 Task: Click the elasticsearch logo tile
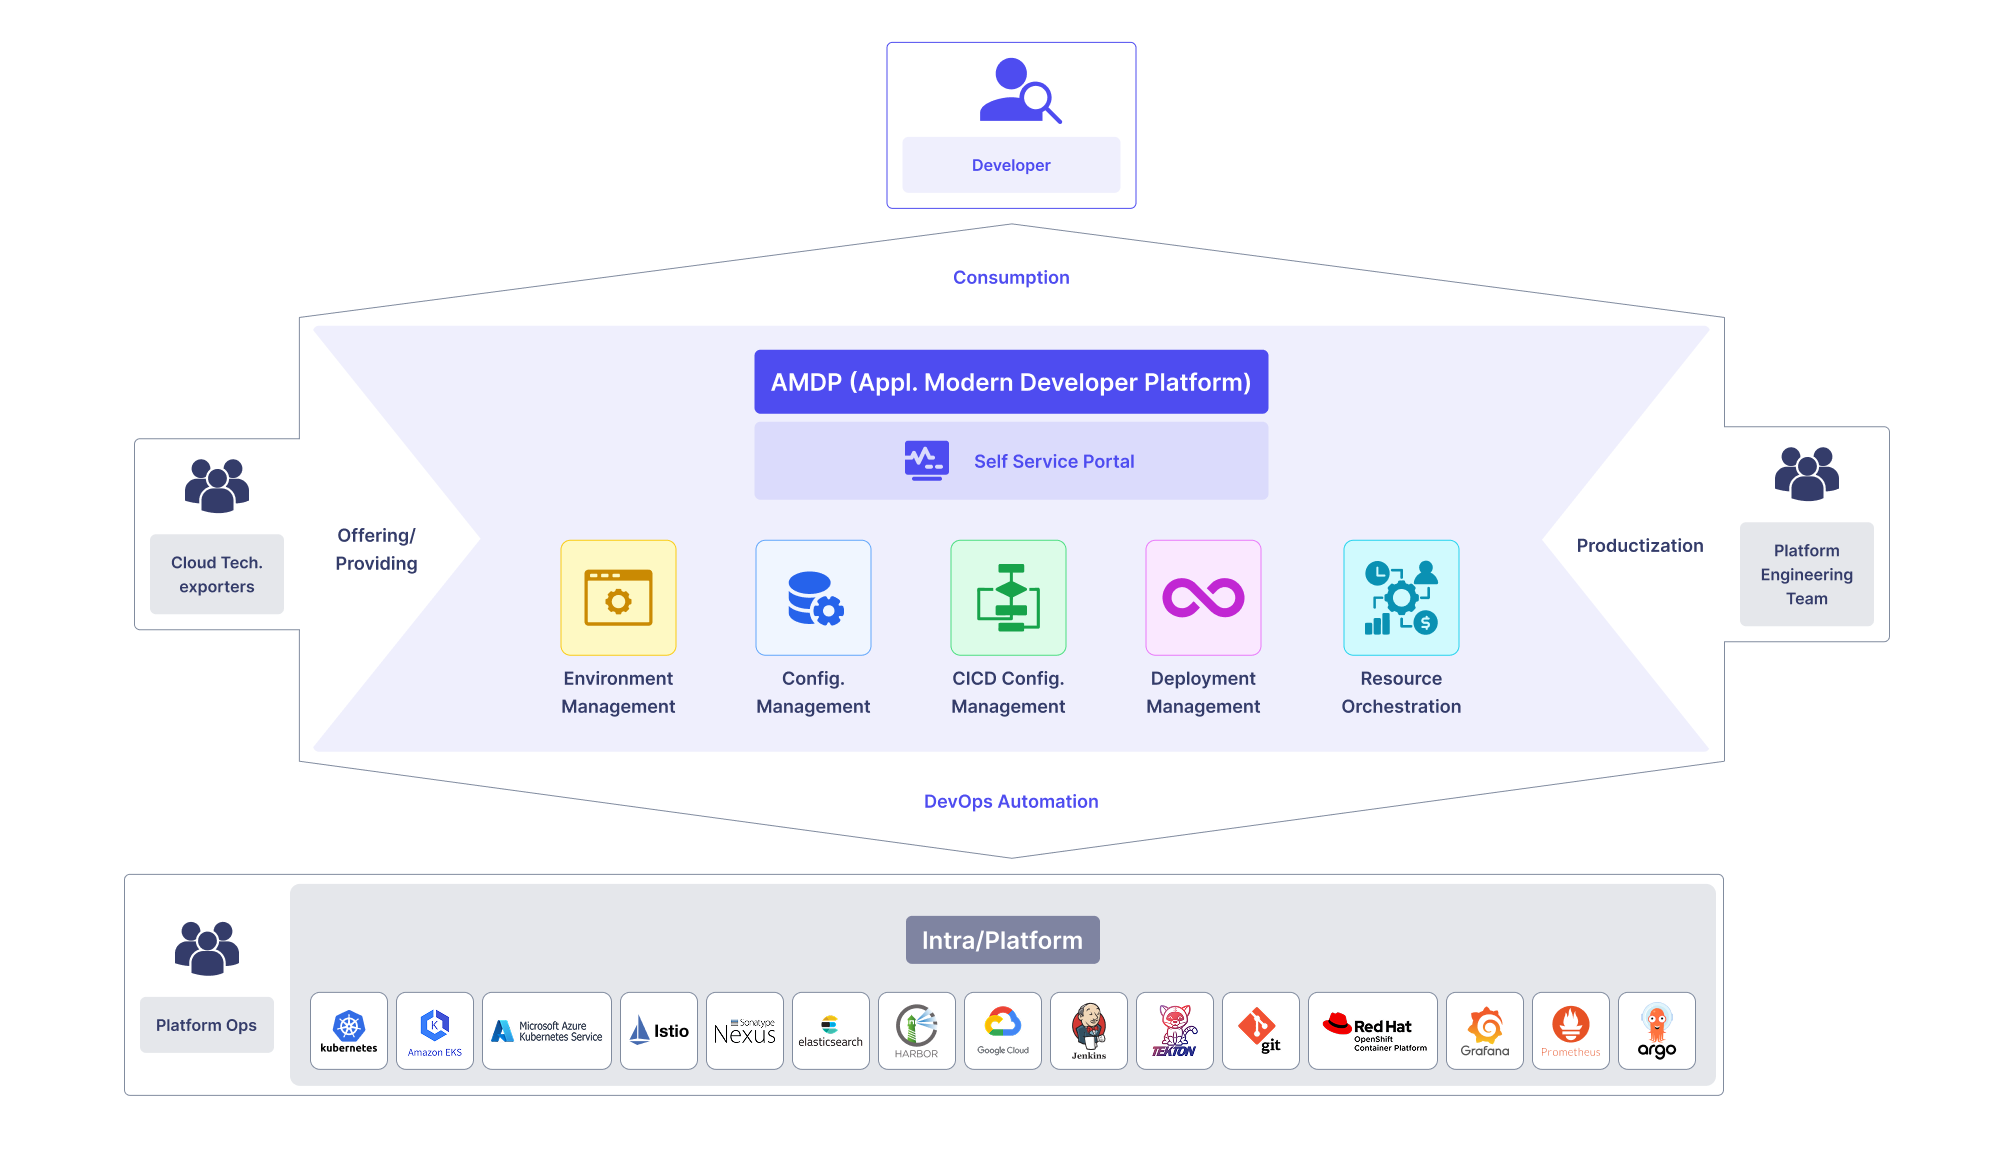[831, 1031]
